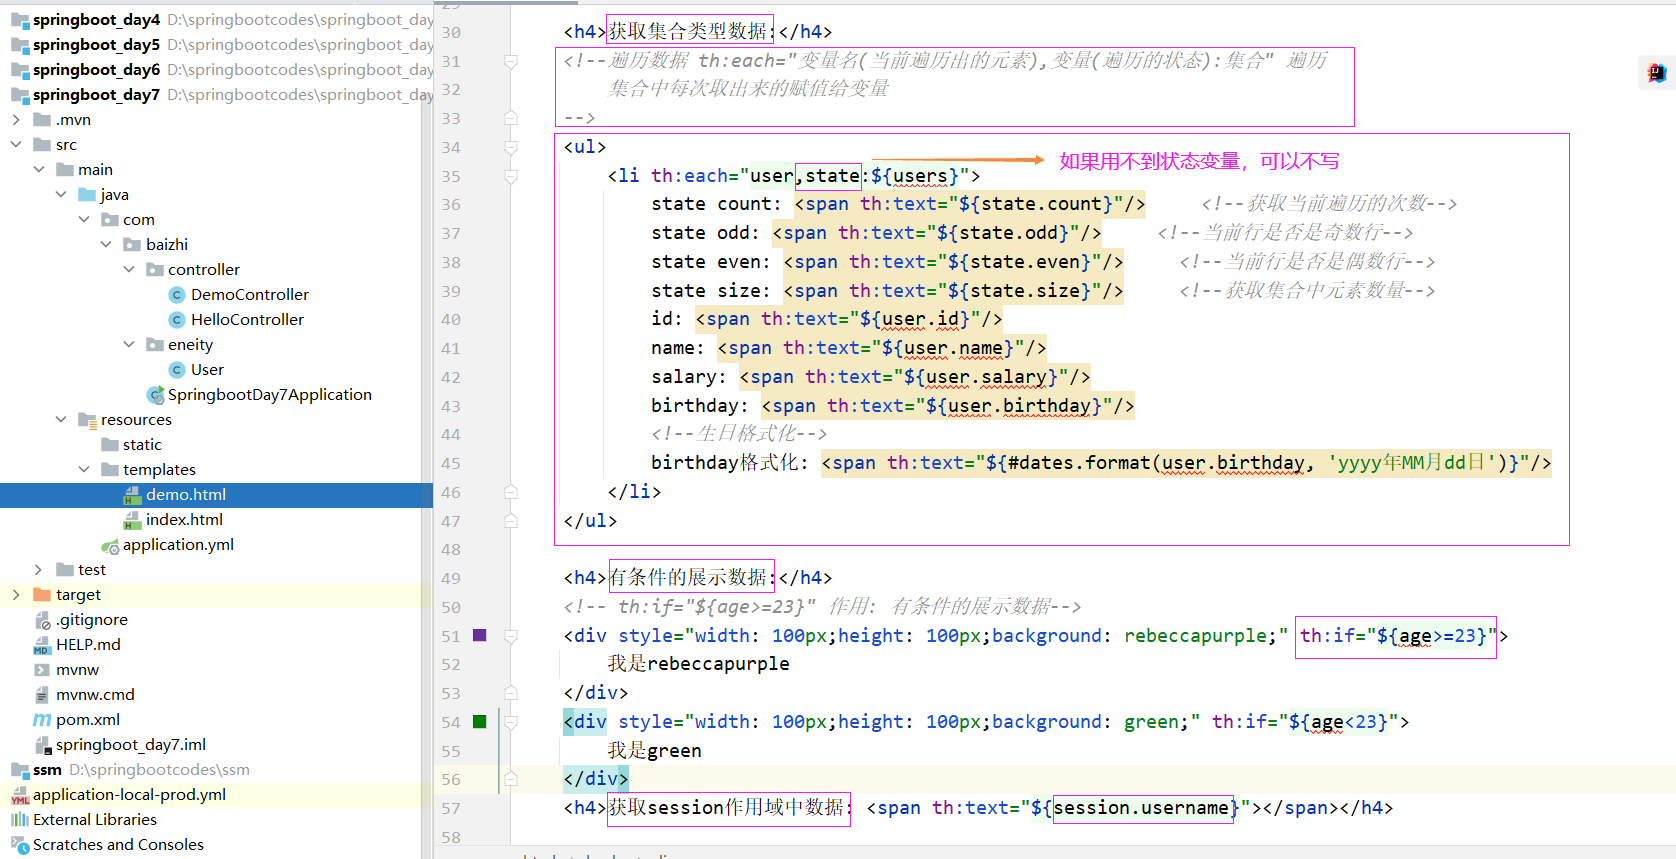
Task: Click DemoController class icon
Action: pyautogui.click(x=177, y=294)
